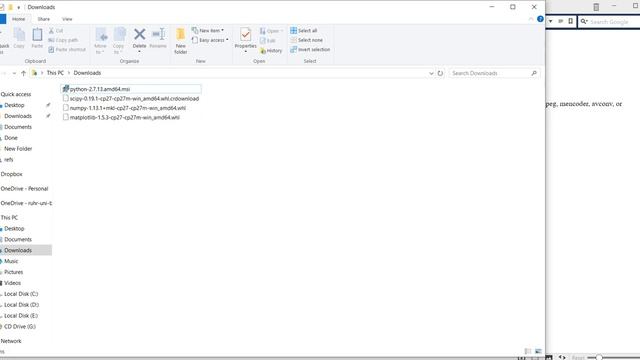Open the Quick Access Toolbar customize dropdown
The width and height of the screenshot is (640, 360).
(x=18, y=7)
